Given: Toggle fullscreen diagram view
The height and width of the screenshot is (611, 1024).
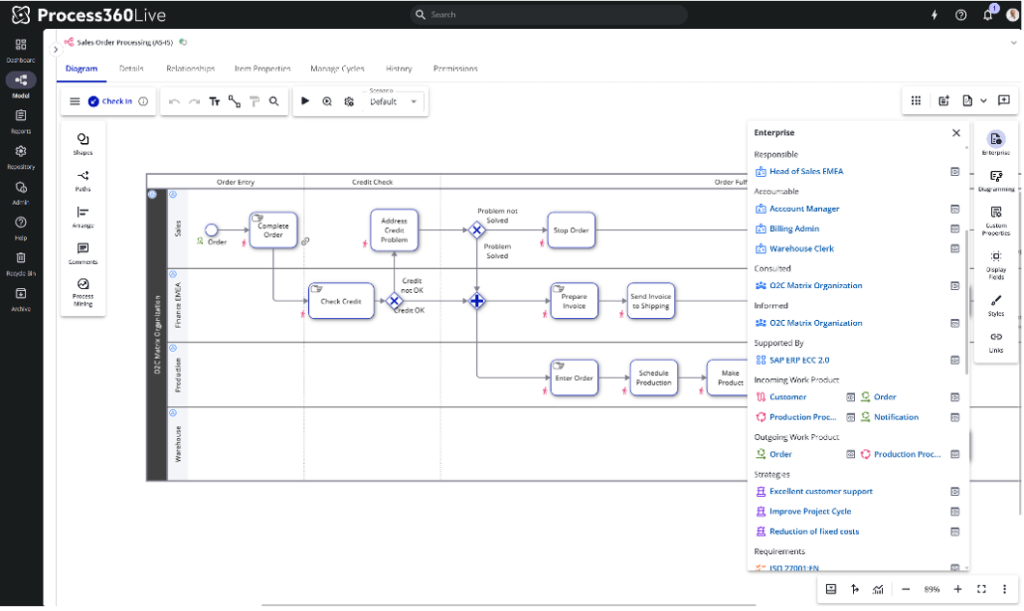Looking at the screenshot, I should pos(981,589).
